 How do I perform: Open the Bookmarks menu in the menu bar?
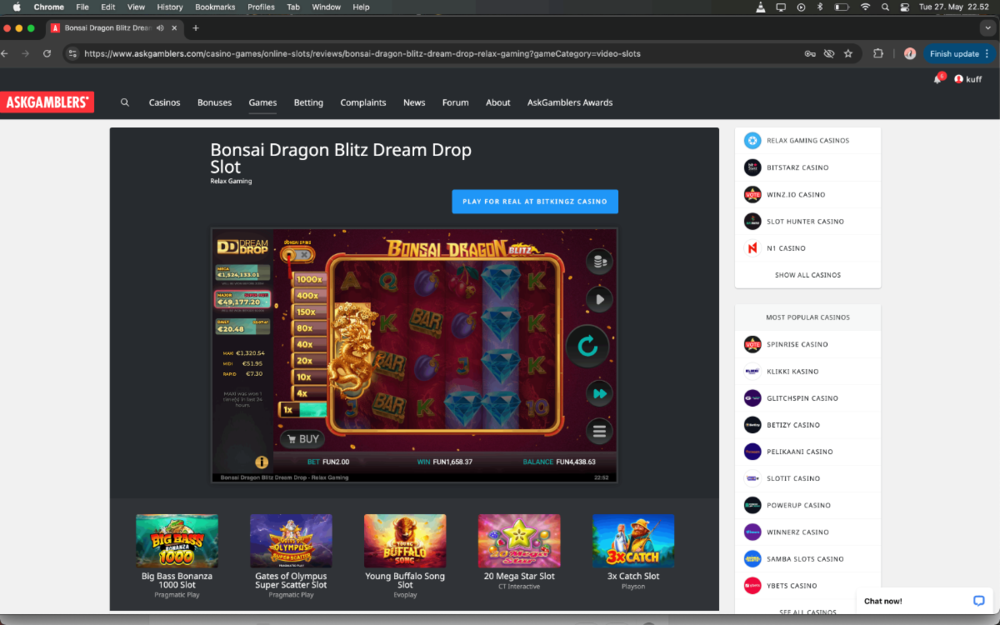tap(215, 7)
